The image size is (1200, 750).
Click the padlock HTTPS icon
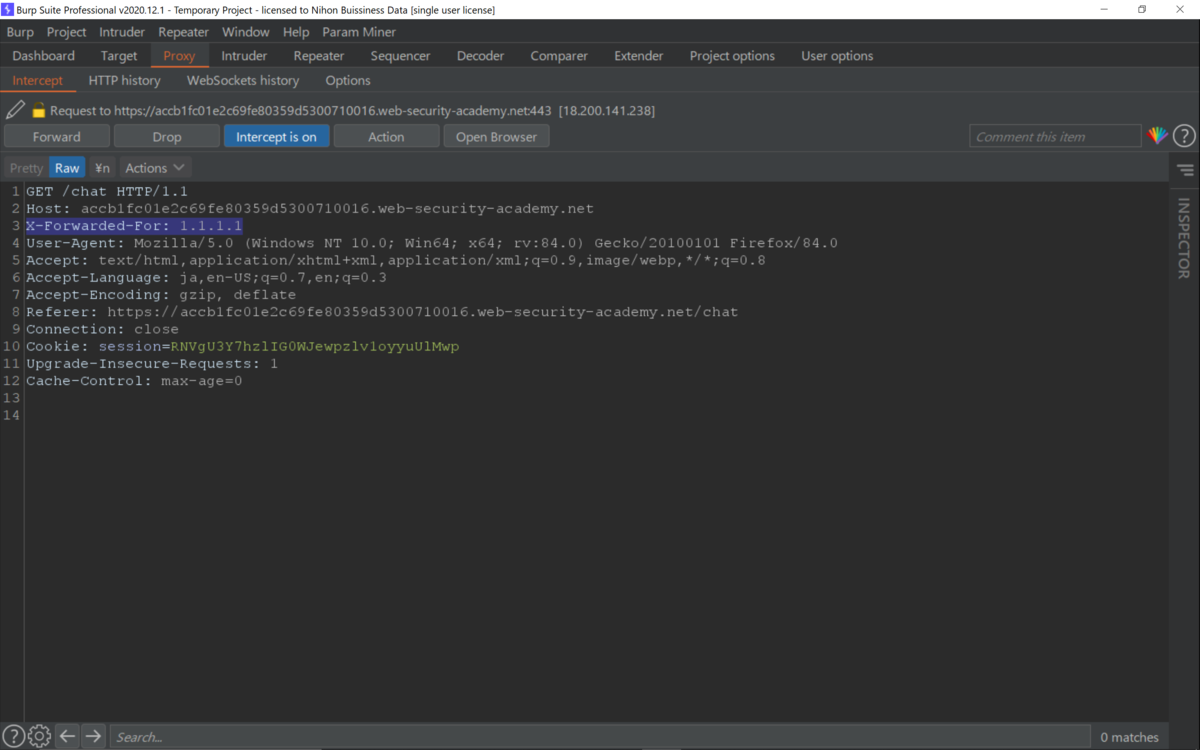pos(39,110)
